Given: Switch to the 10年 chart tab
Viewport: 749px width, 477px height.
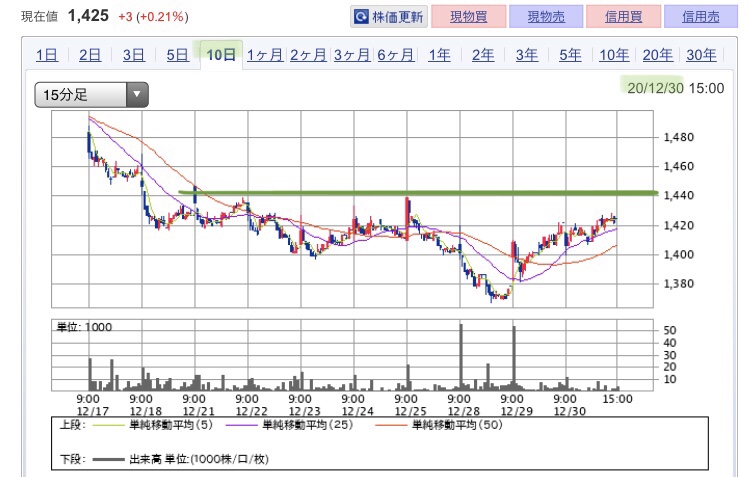Looking at the screenshot, I should click(614, 55).
